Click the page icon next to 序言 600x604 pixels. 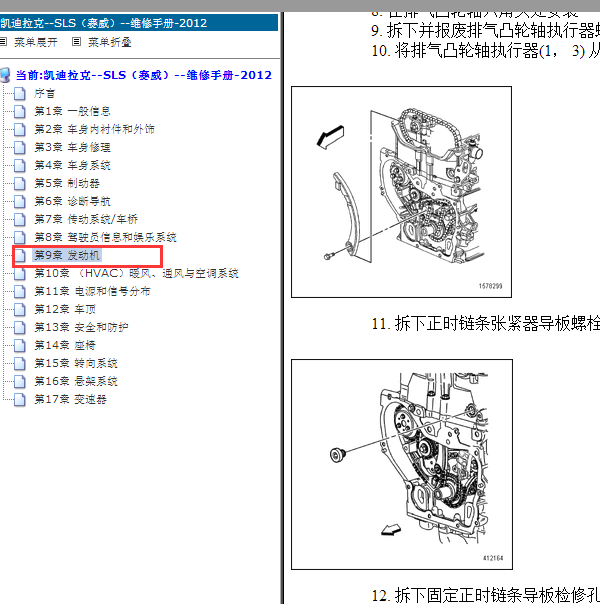[20, 94]
